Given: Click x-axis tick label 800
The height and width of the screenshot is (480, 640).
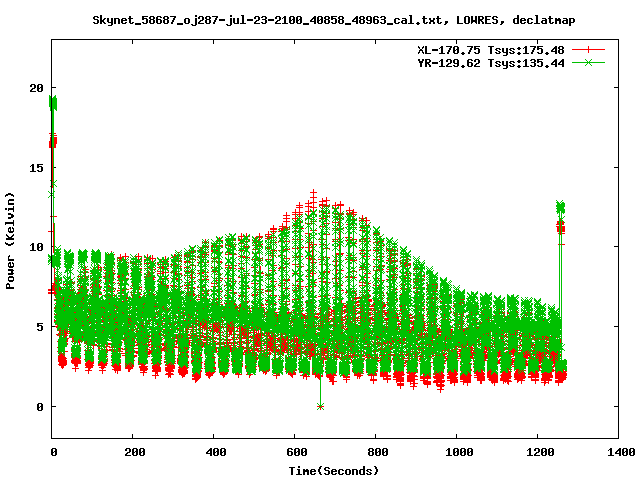Looking at the screenshot, I should coord(377,452).
